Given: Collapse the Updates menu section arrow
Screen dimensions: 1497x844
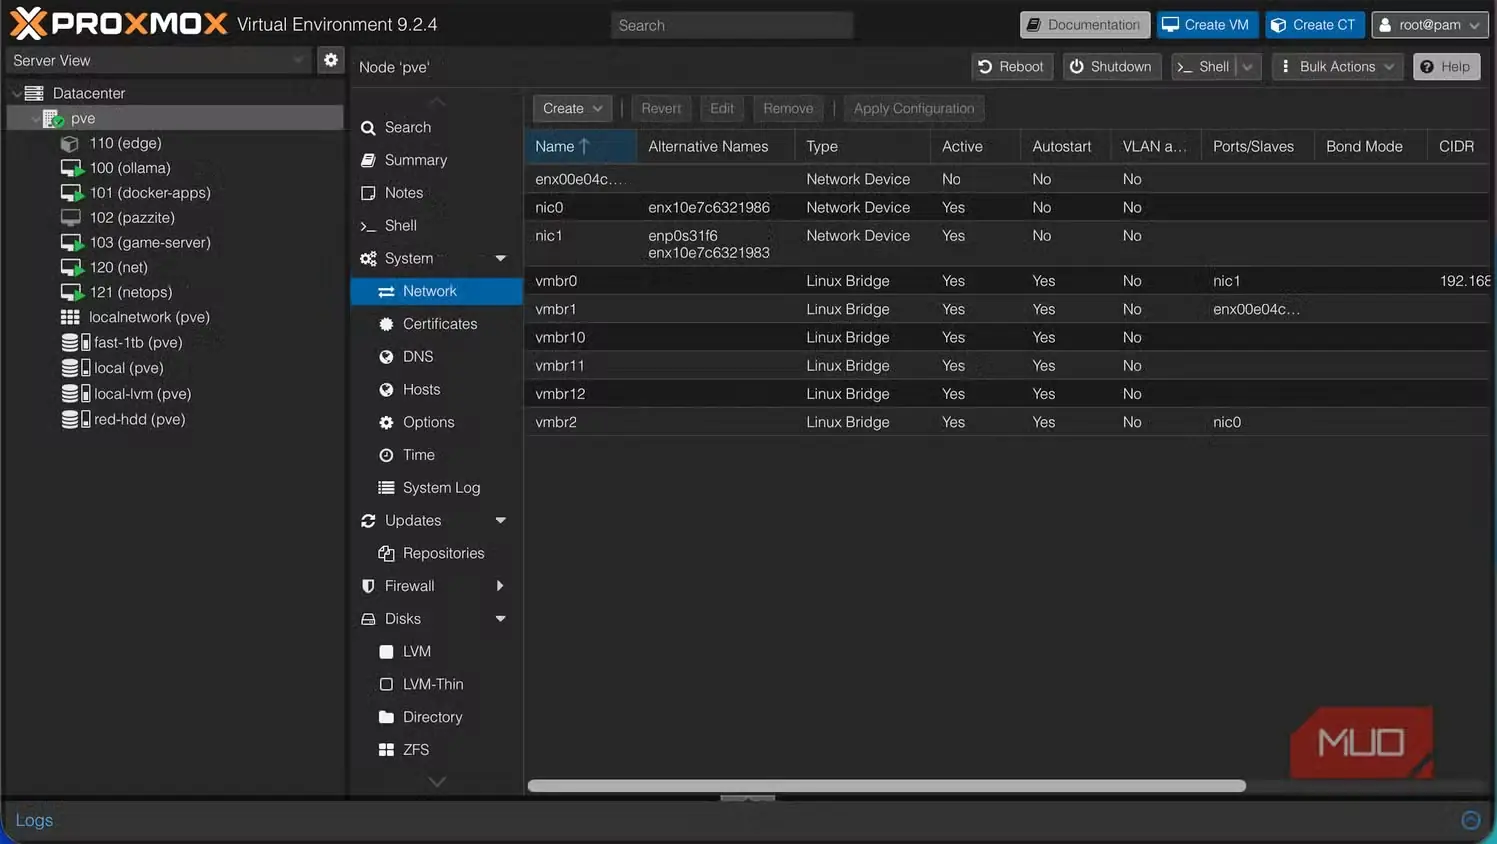Looking at the screenshot, I should 501,520.
